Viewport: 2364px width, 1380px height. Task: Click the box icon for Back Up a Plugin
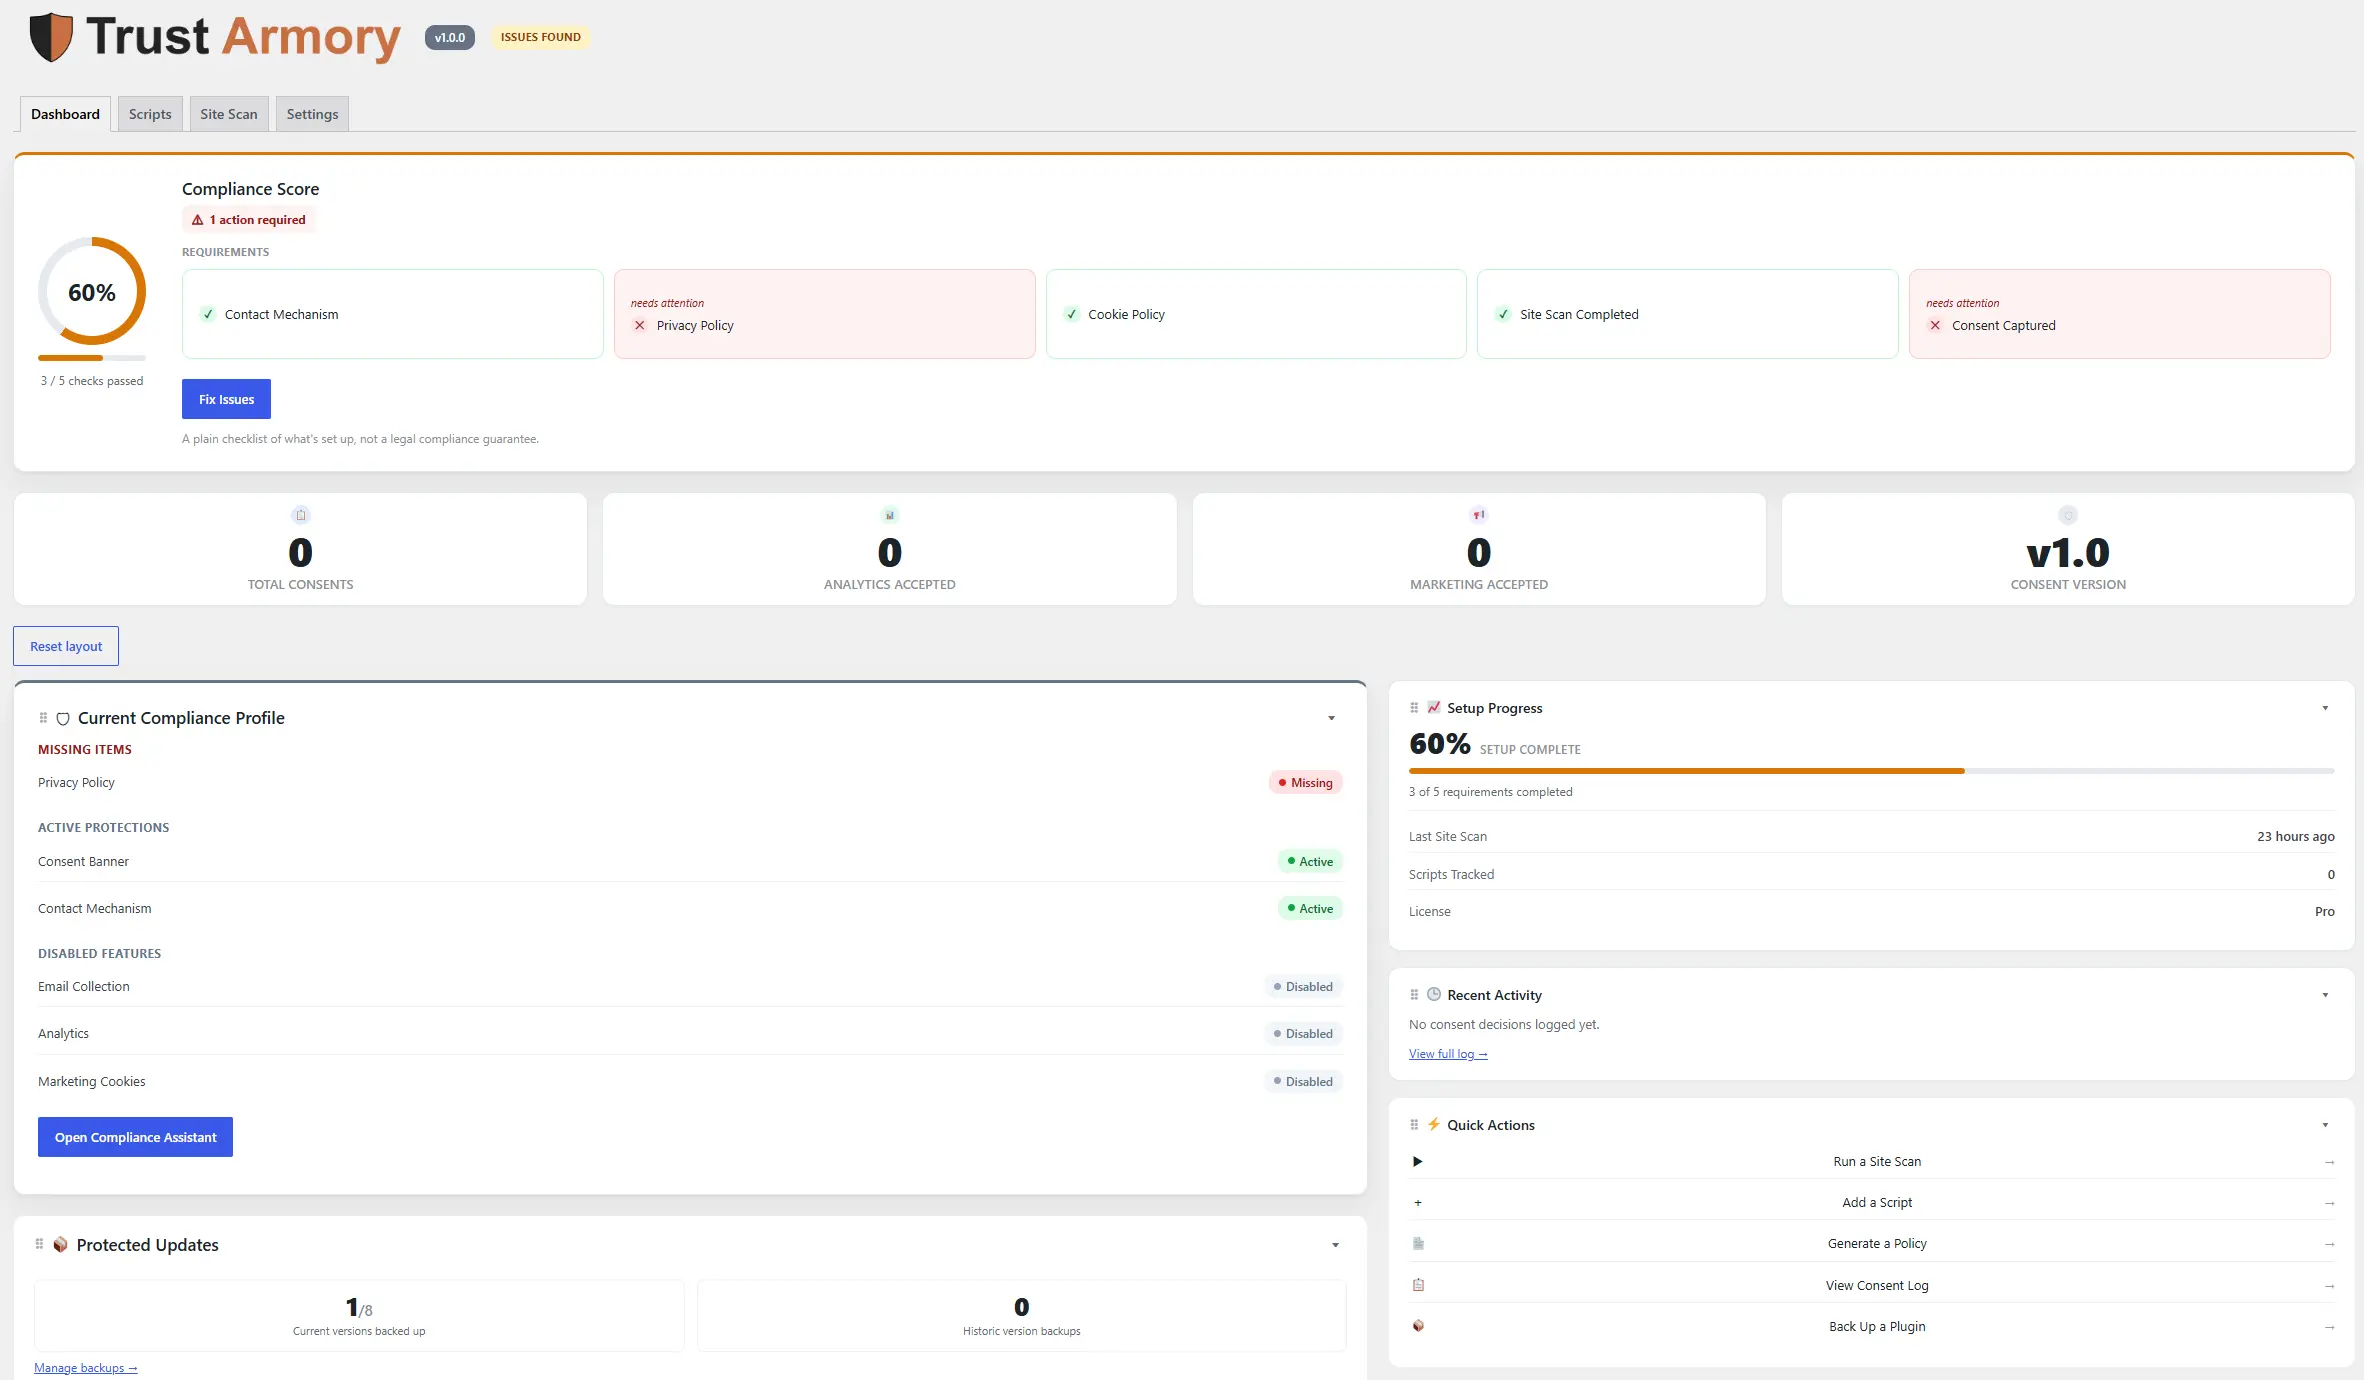point(1418,1326)
